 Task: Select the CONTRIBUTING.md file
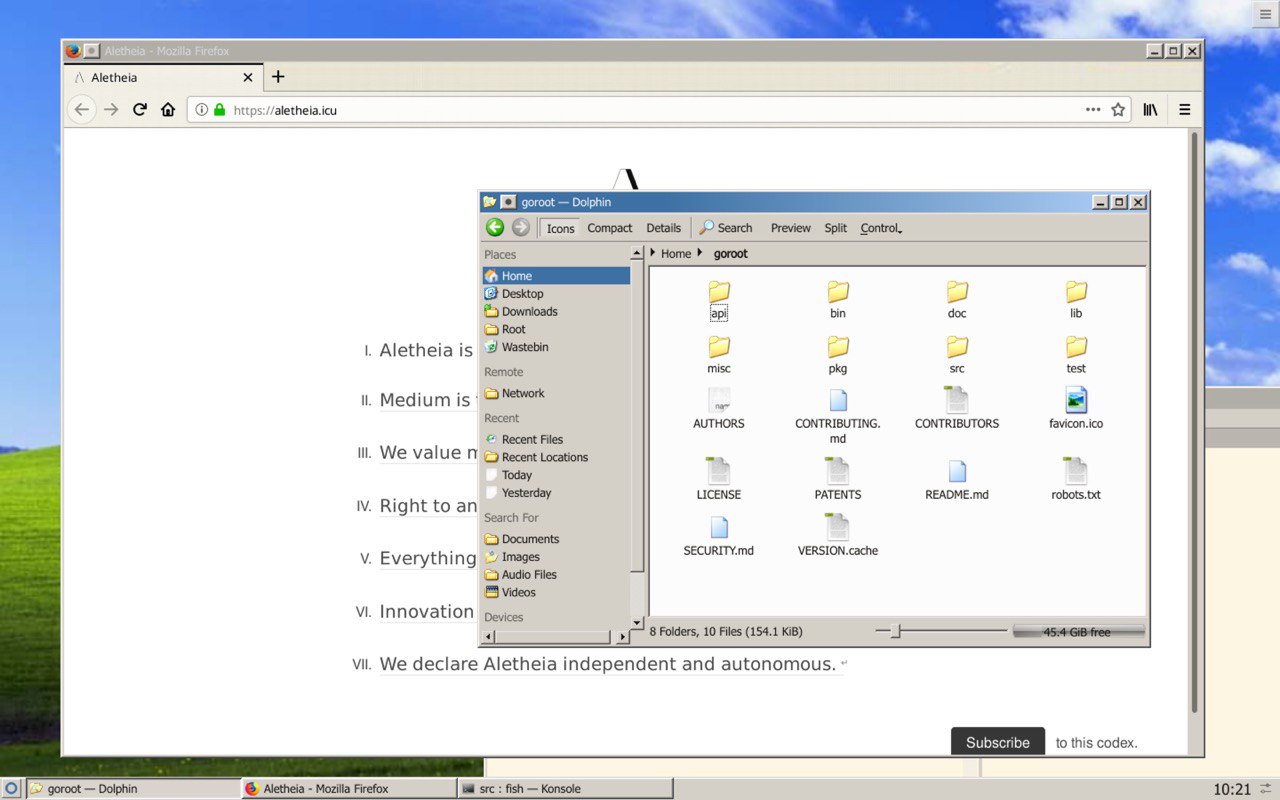pyautogui.click(x=838, y=417)
